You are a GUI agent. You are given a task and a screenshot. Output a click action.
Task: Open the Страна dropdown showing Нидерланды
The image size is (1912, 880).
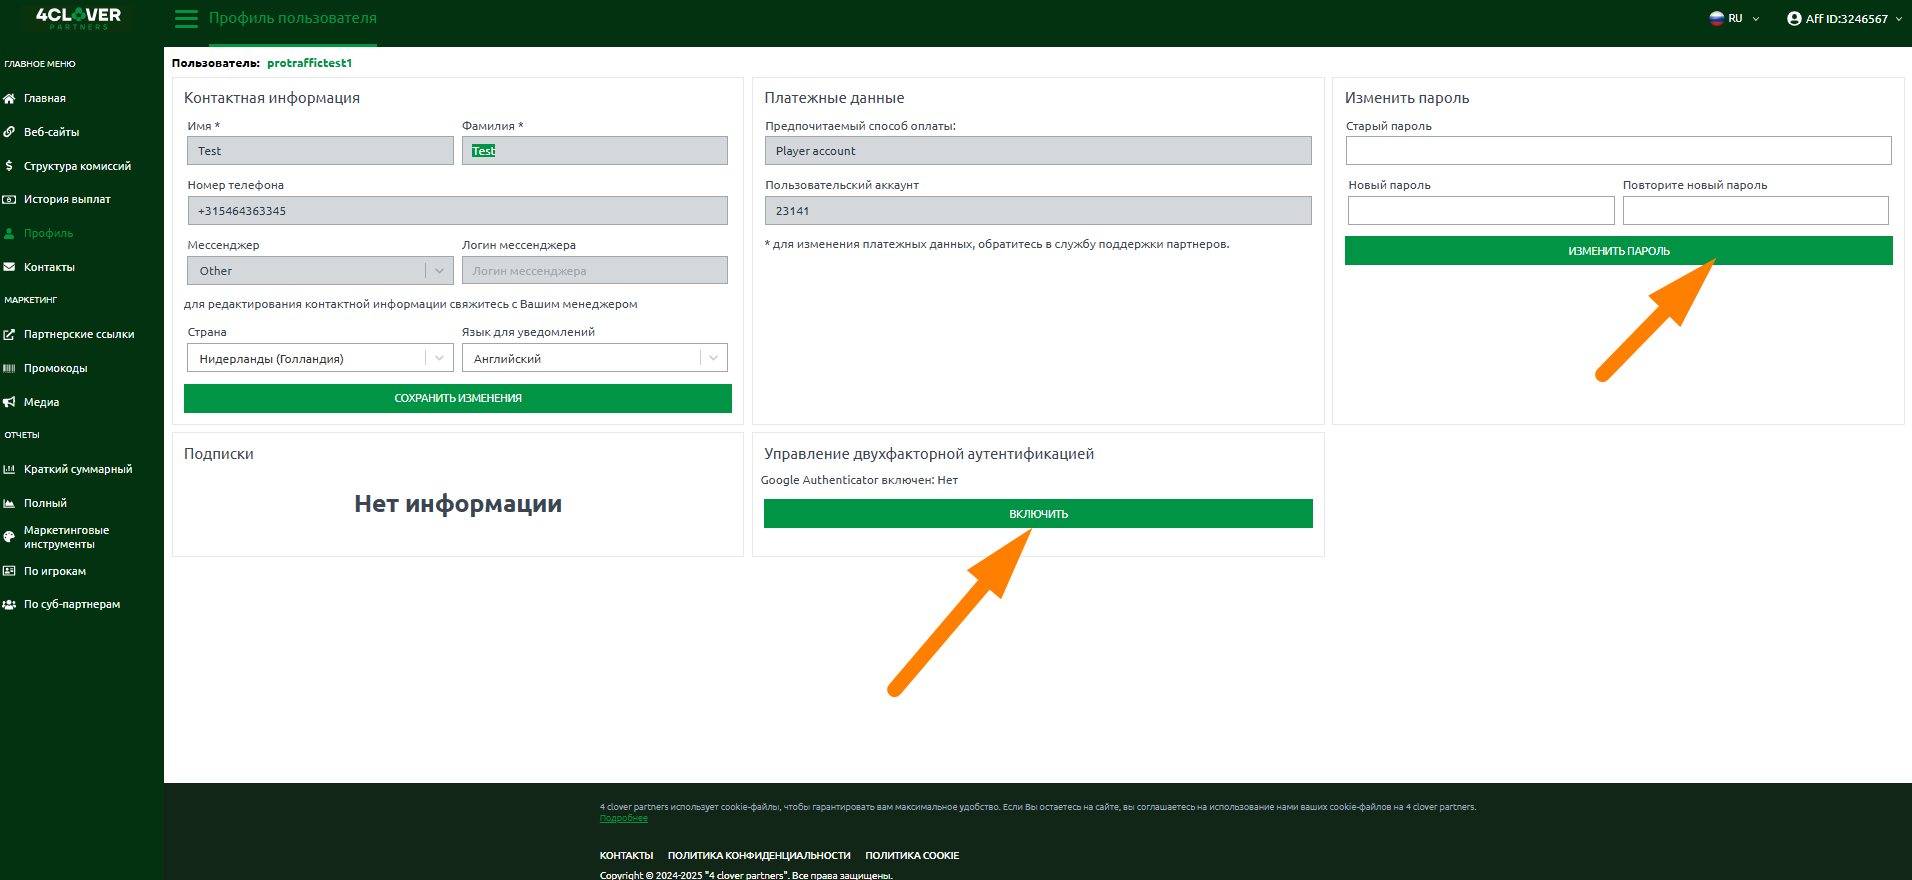320,358
